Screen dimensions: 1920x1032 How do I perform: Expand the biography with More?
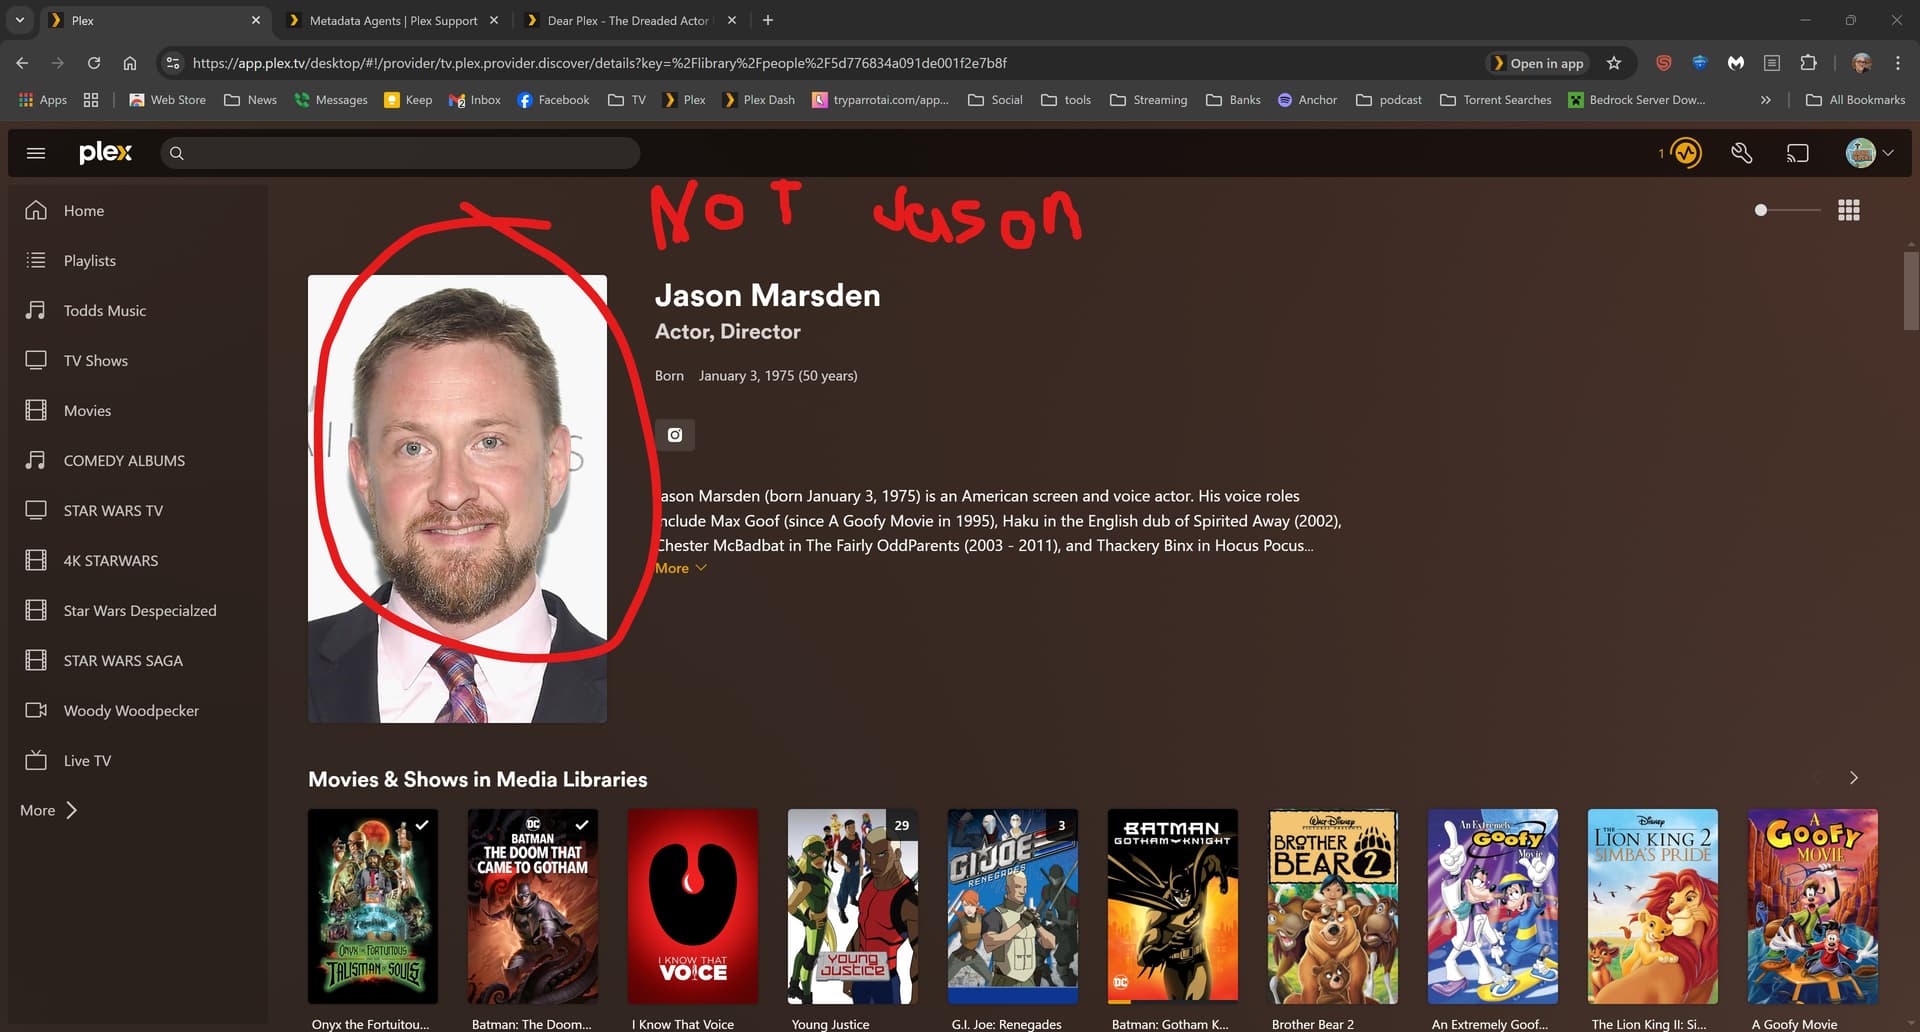pos(681,568)
